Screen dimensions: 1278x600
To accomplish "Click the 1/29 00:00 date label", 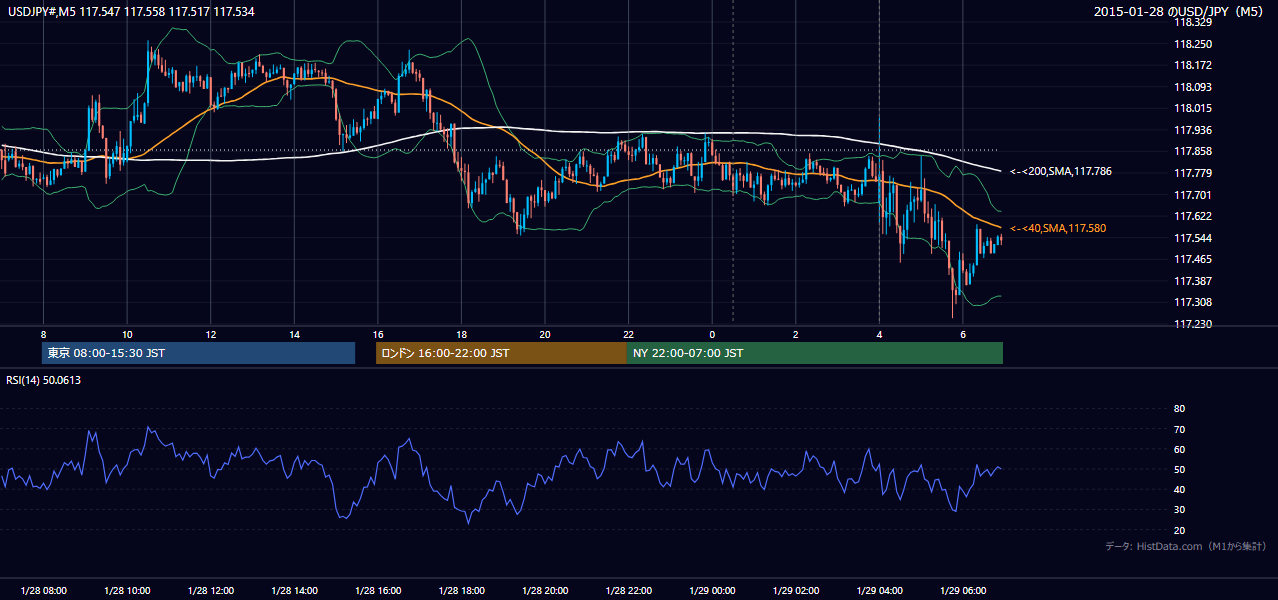I will [712, 591].
